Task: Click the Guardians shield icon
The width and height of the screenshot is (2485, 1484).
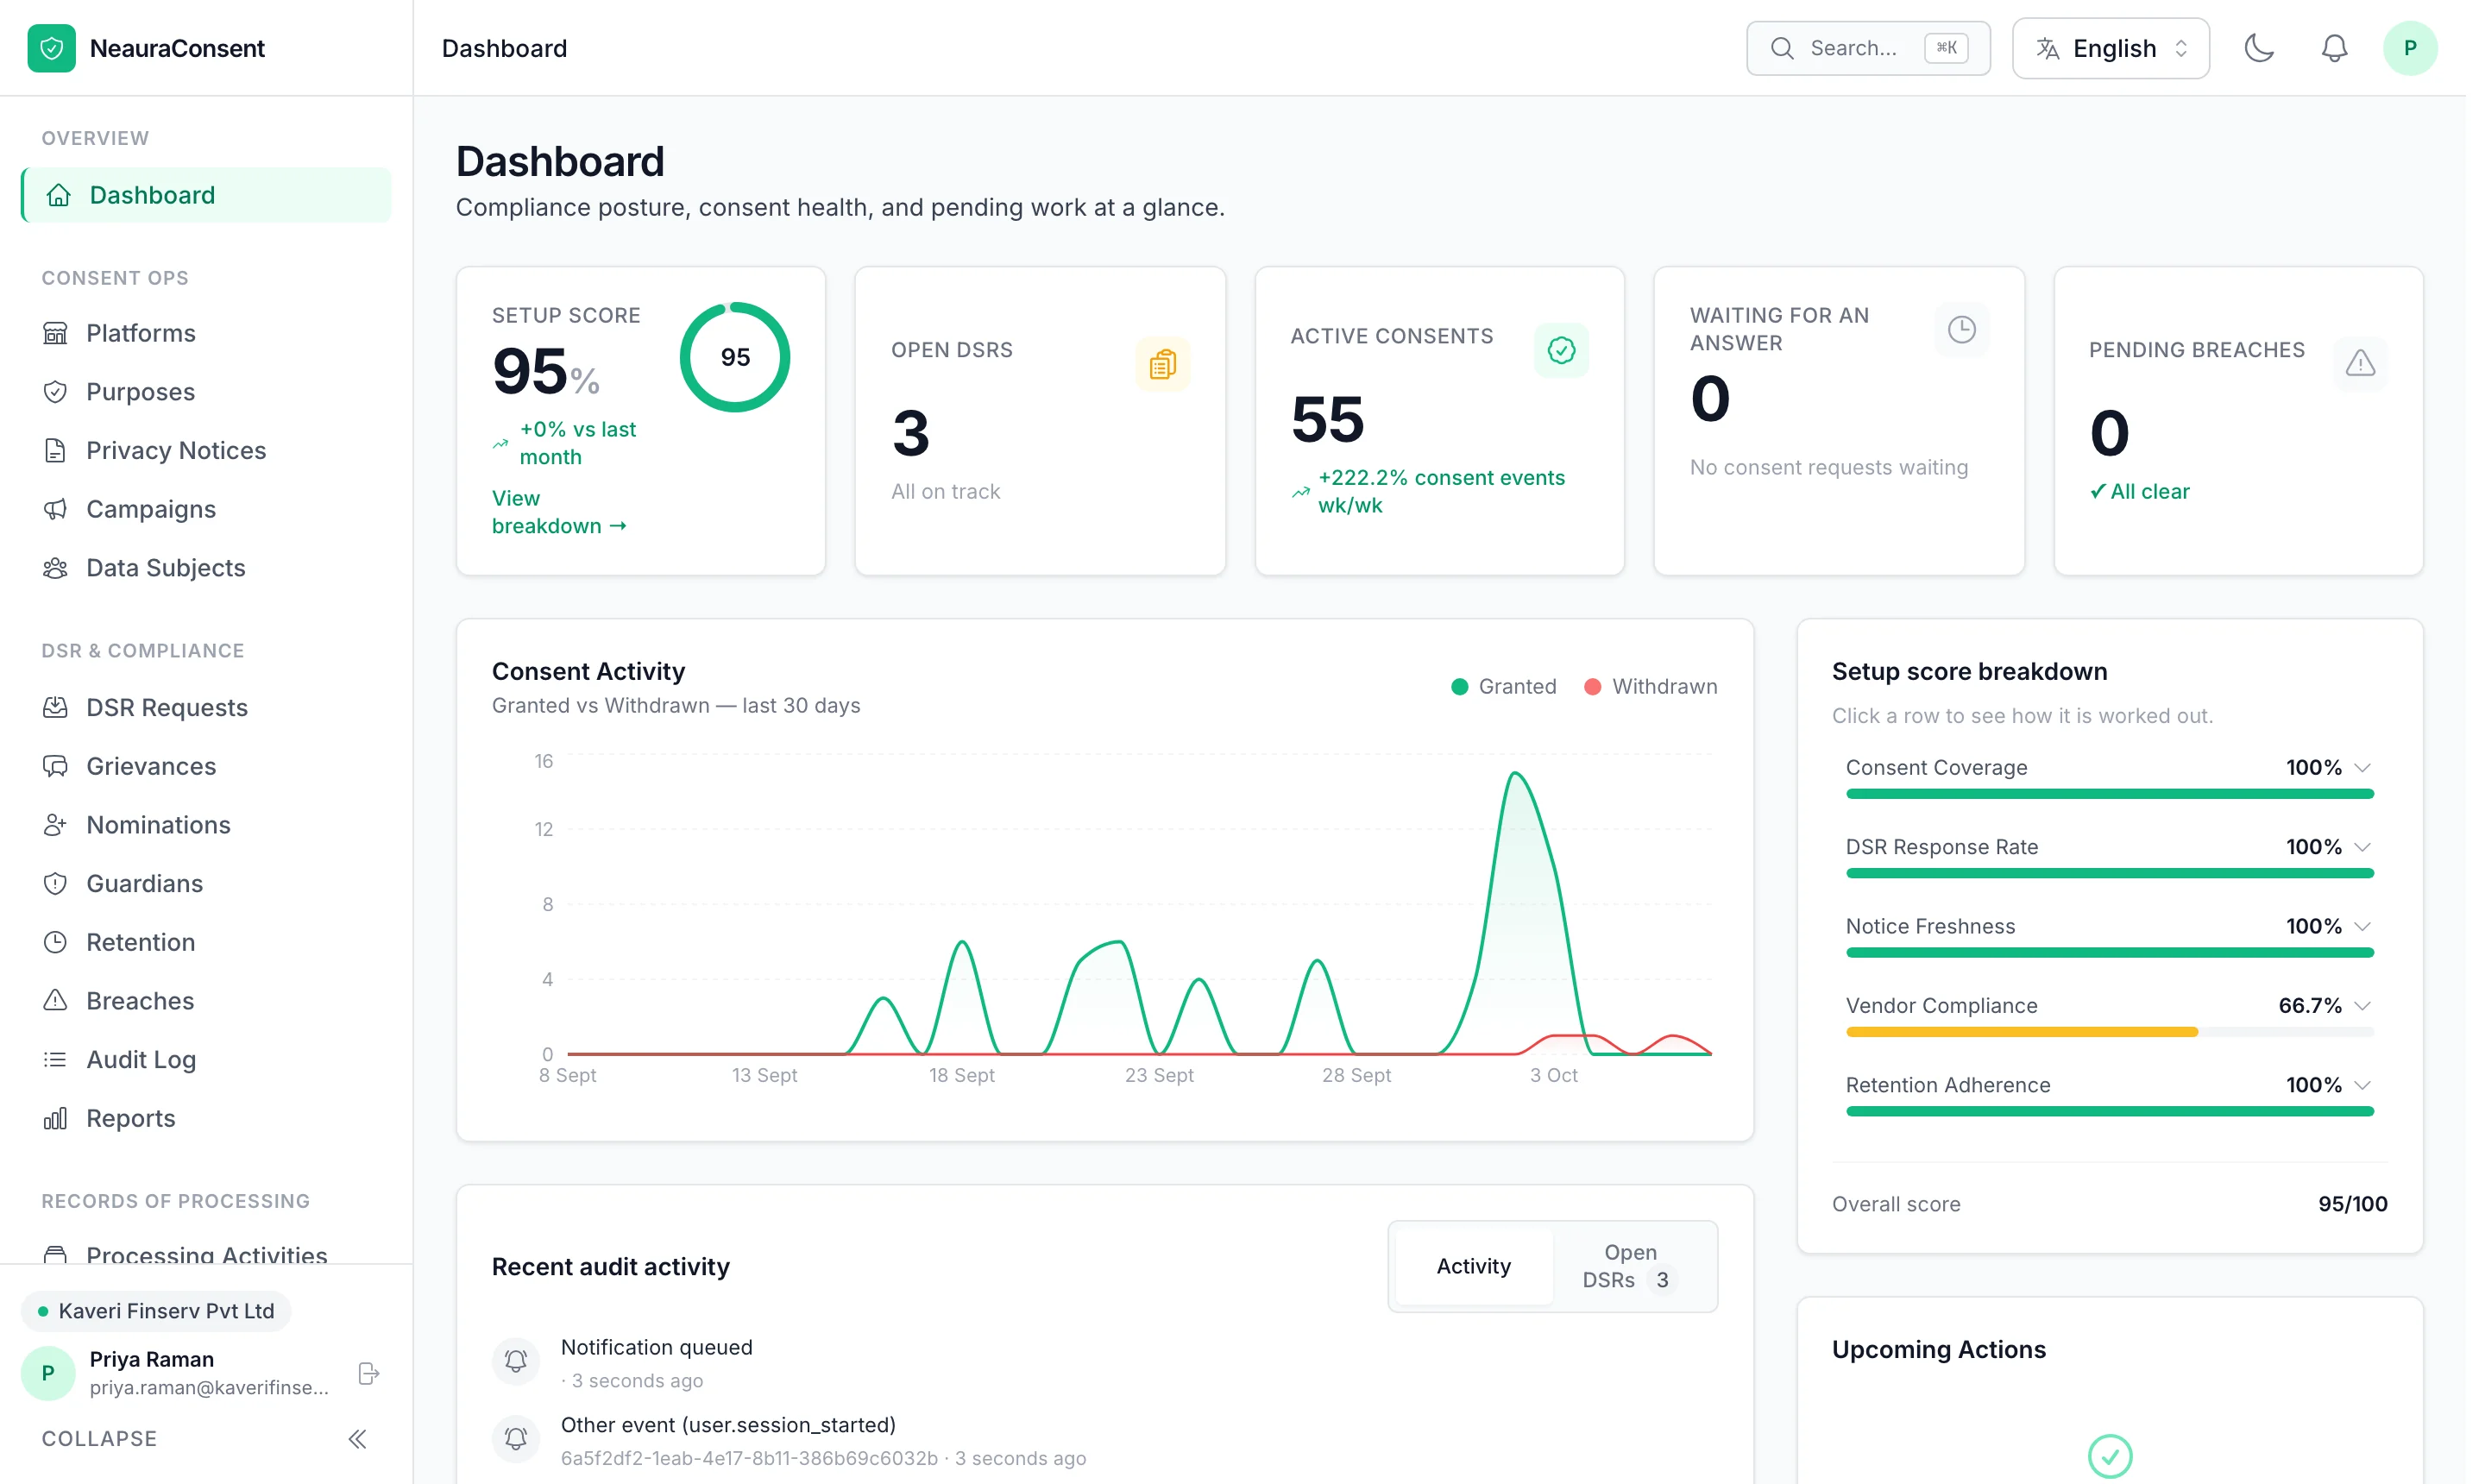Action: (55, 884)
